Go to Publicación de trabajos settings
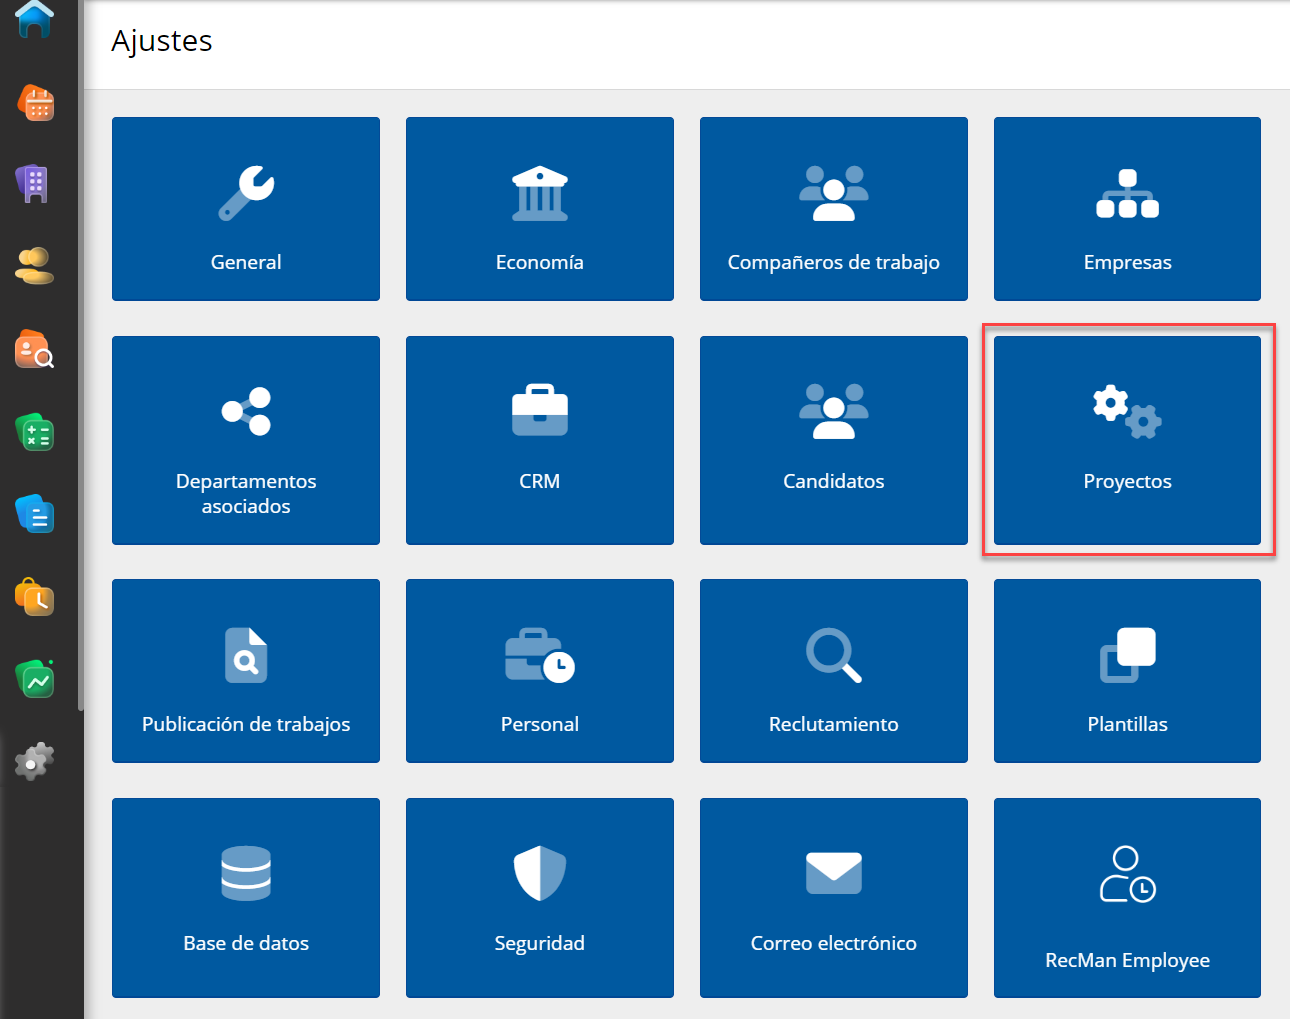The image size is (1290, 1019). [x=246, y=671]
